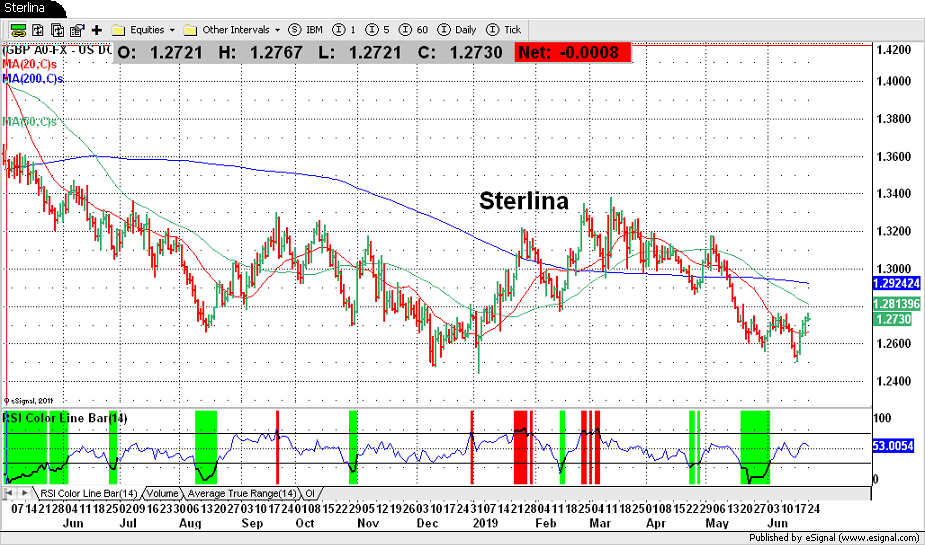This screenshot has width=925, height=545.
Task: Open the OI study tab
Action: pyautogui.click(x=310, y=494)
